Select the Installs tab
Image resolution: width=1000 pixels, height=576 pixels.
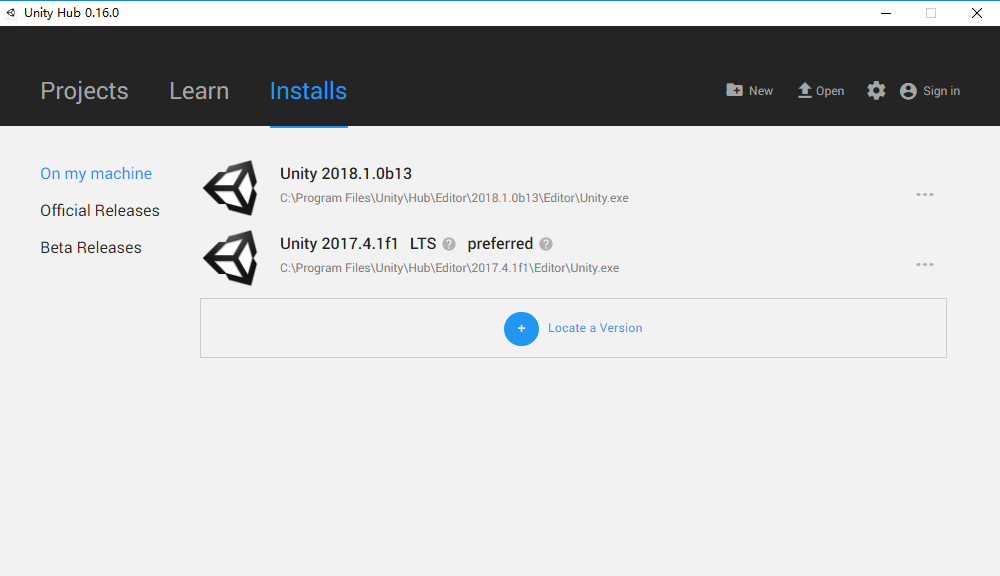[x=308, y=91]
